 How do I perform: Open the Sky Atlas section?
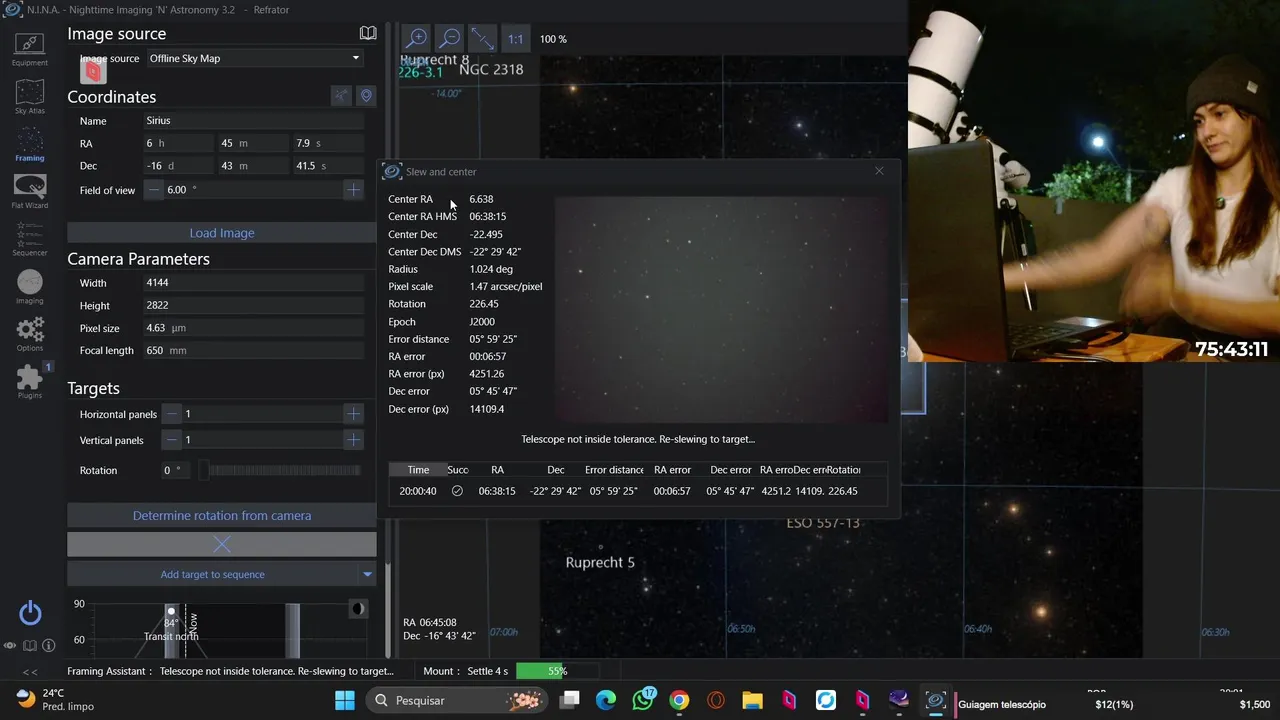30,97
